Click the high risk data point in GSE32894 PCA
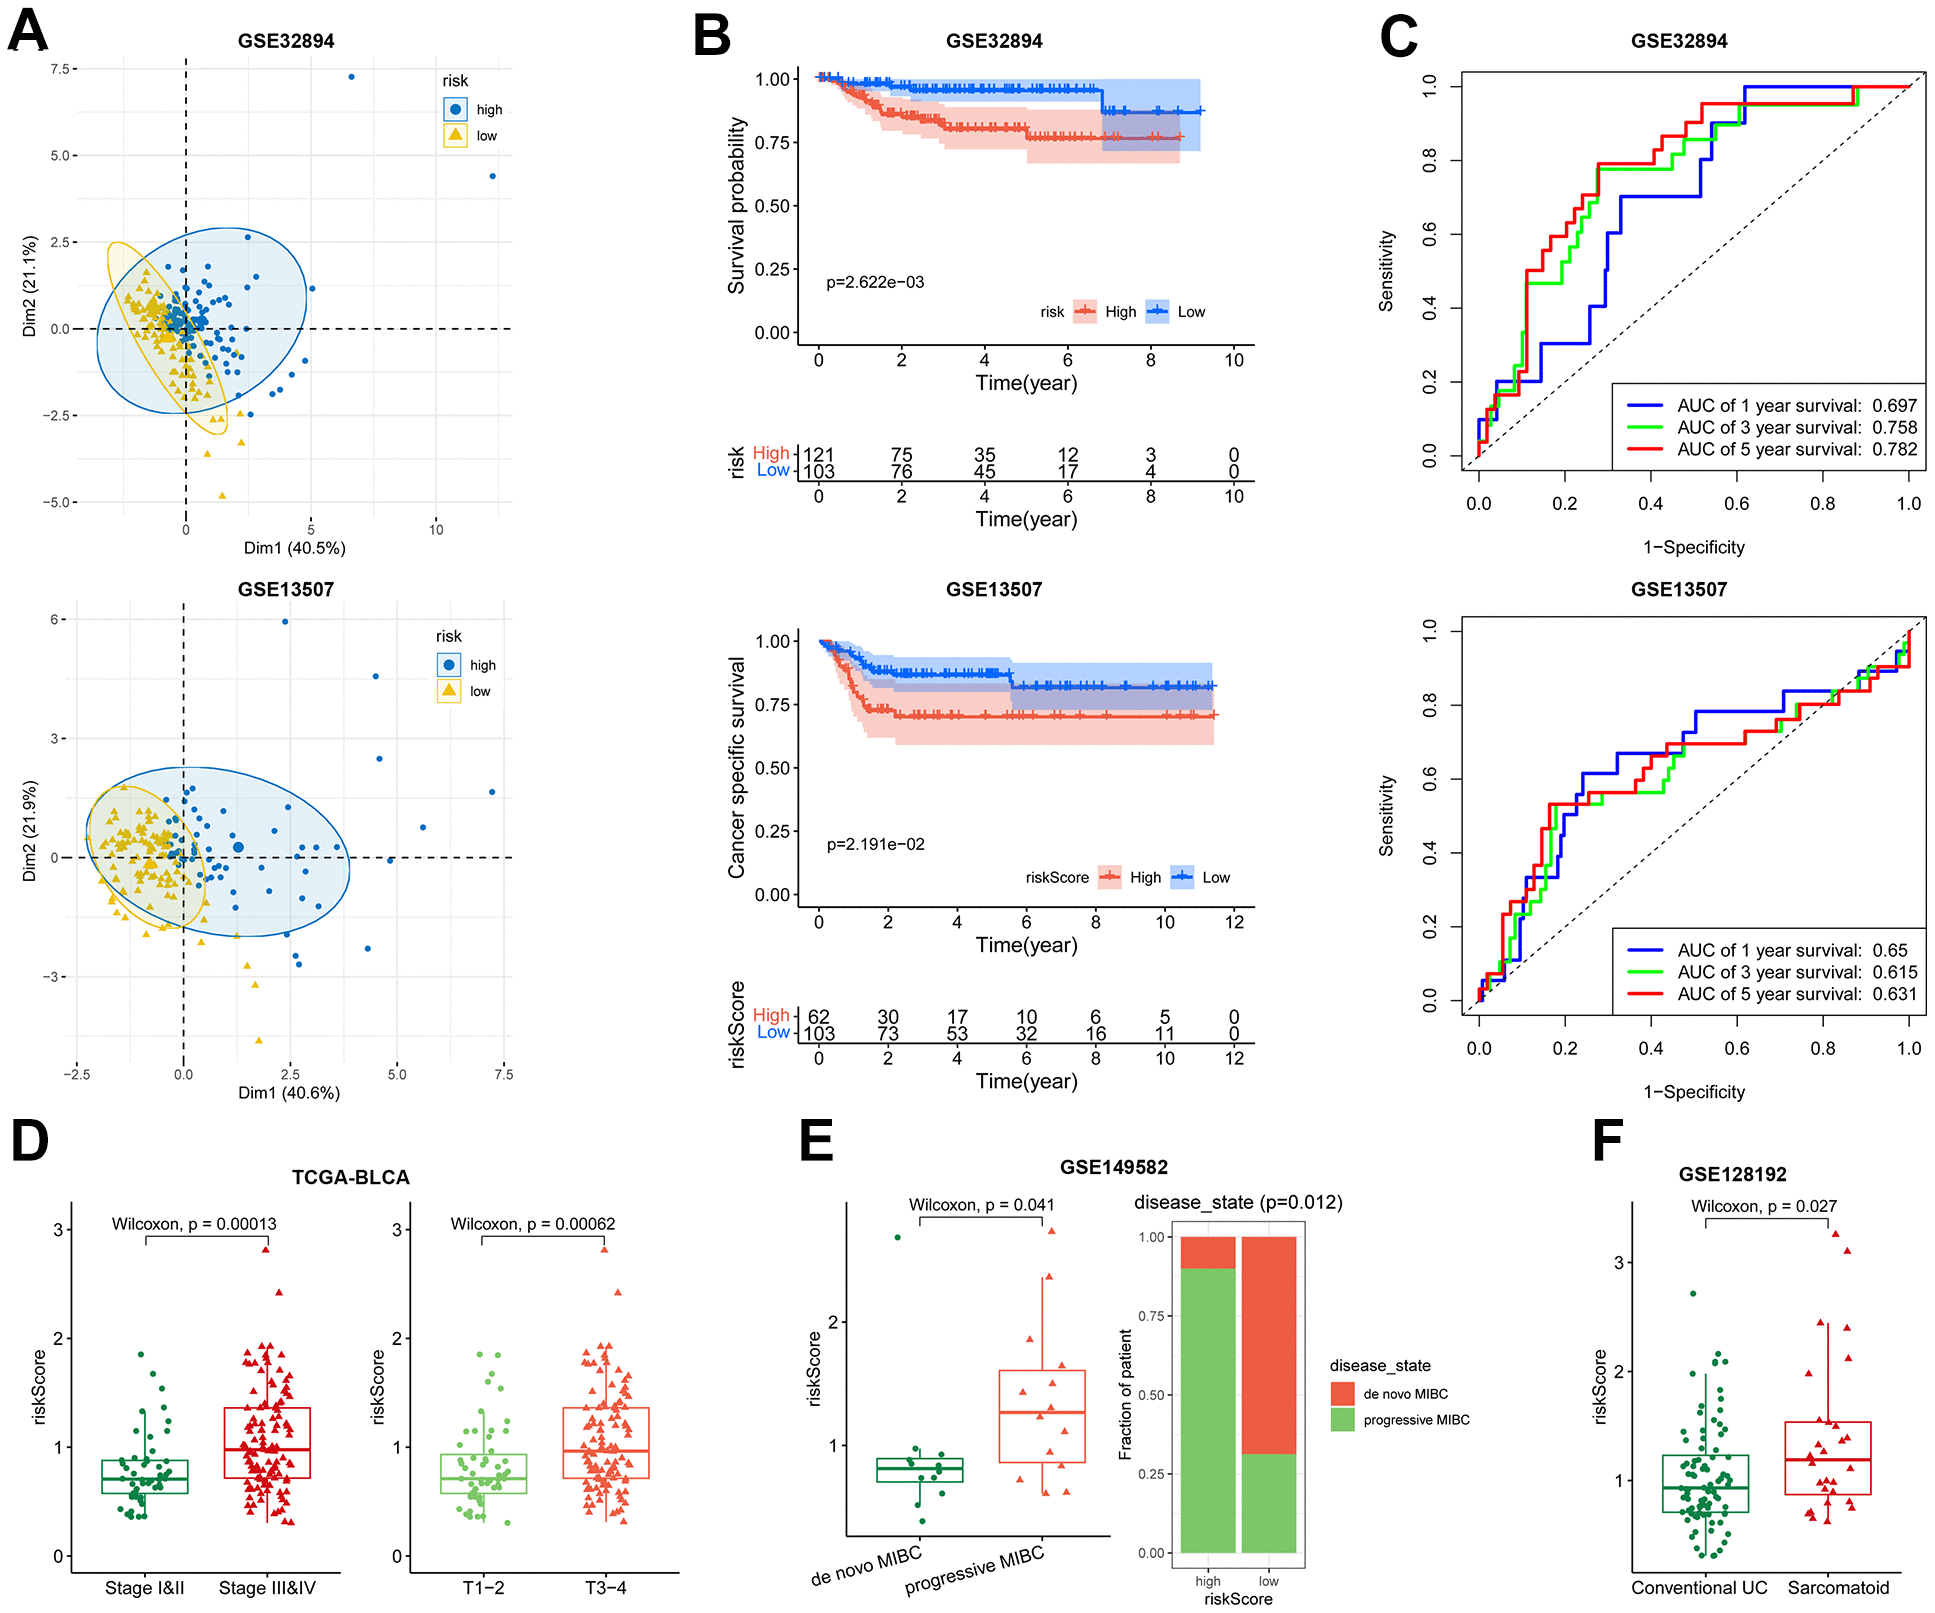Image resolution: width=1935 pixels, height=1613 pixels. (x=355, y=69)
